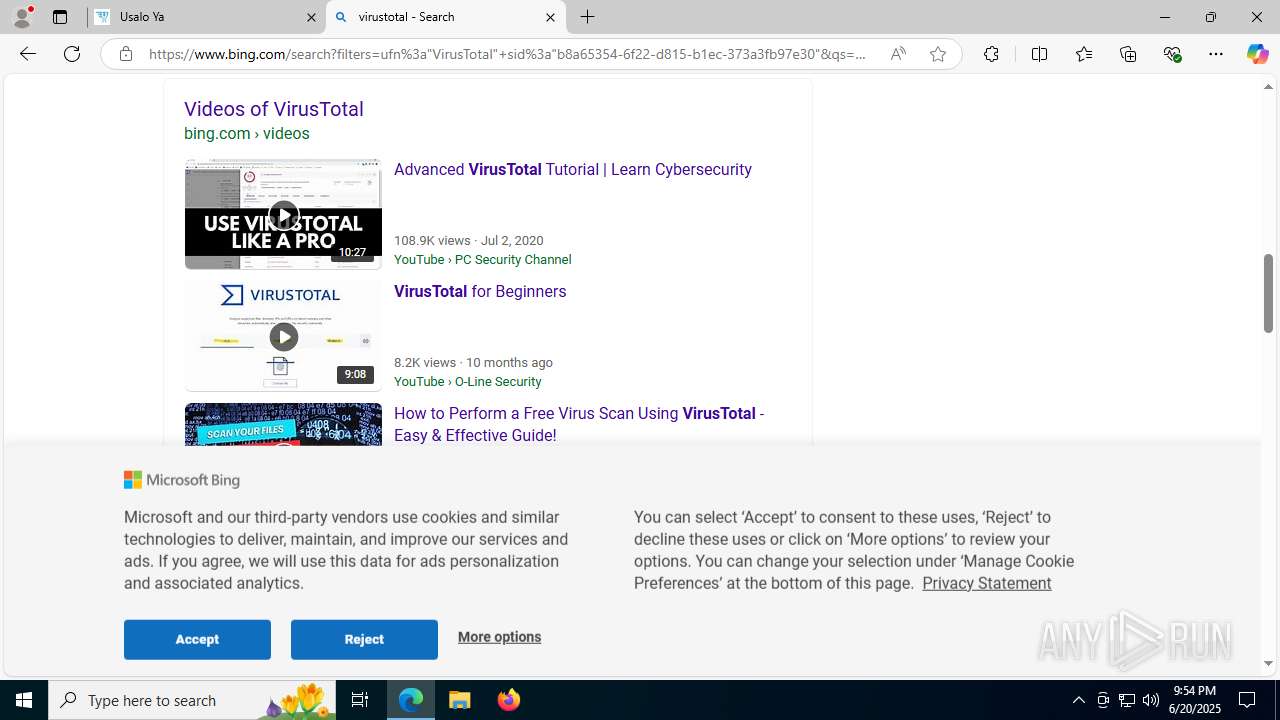Open the bing.com › videos link
Screen dimensions: 1280x720
pos(247,133)
